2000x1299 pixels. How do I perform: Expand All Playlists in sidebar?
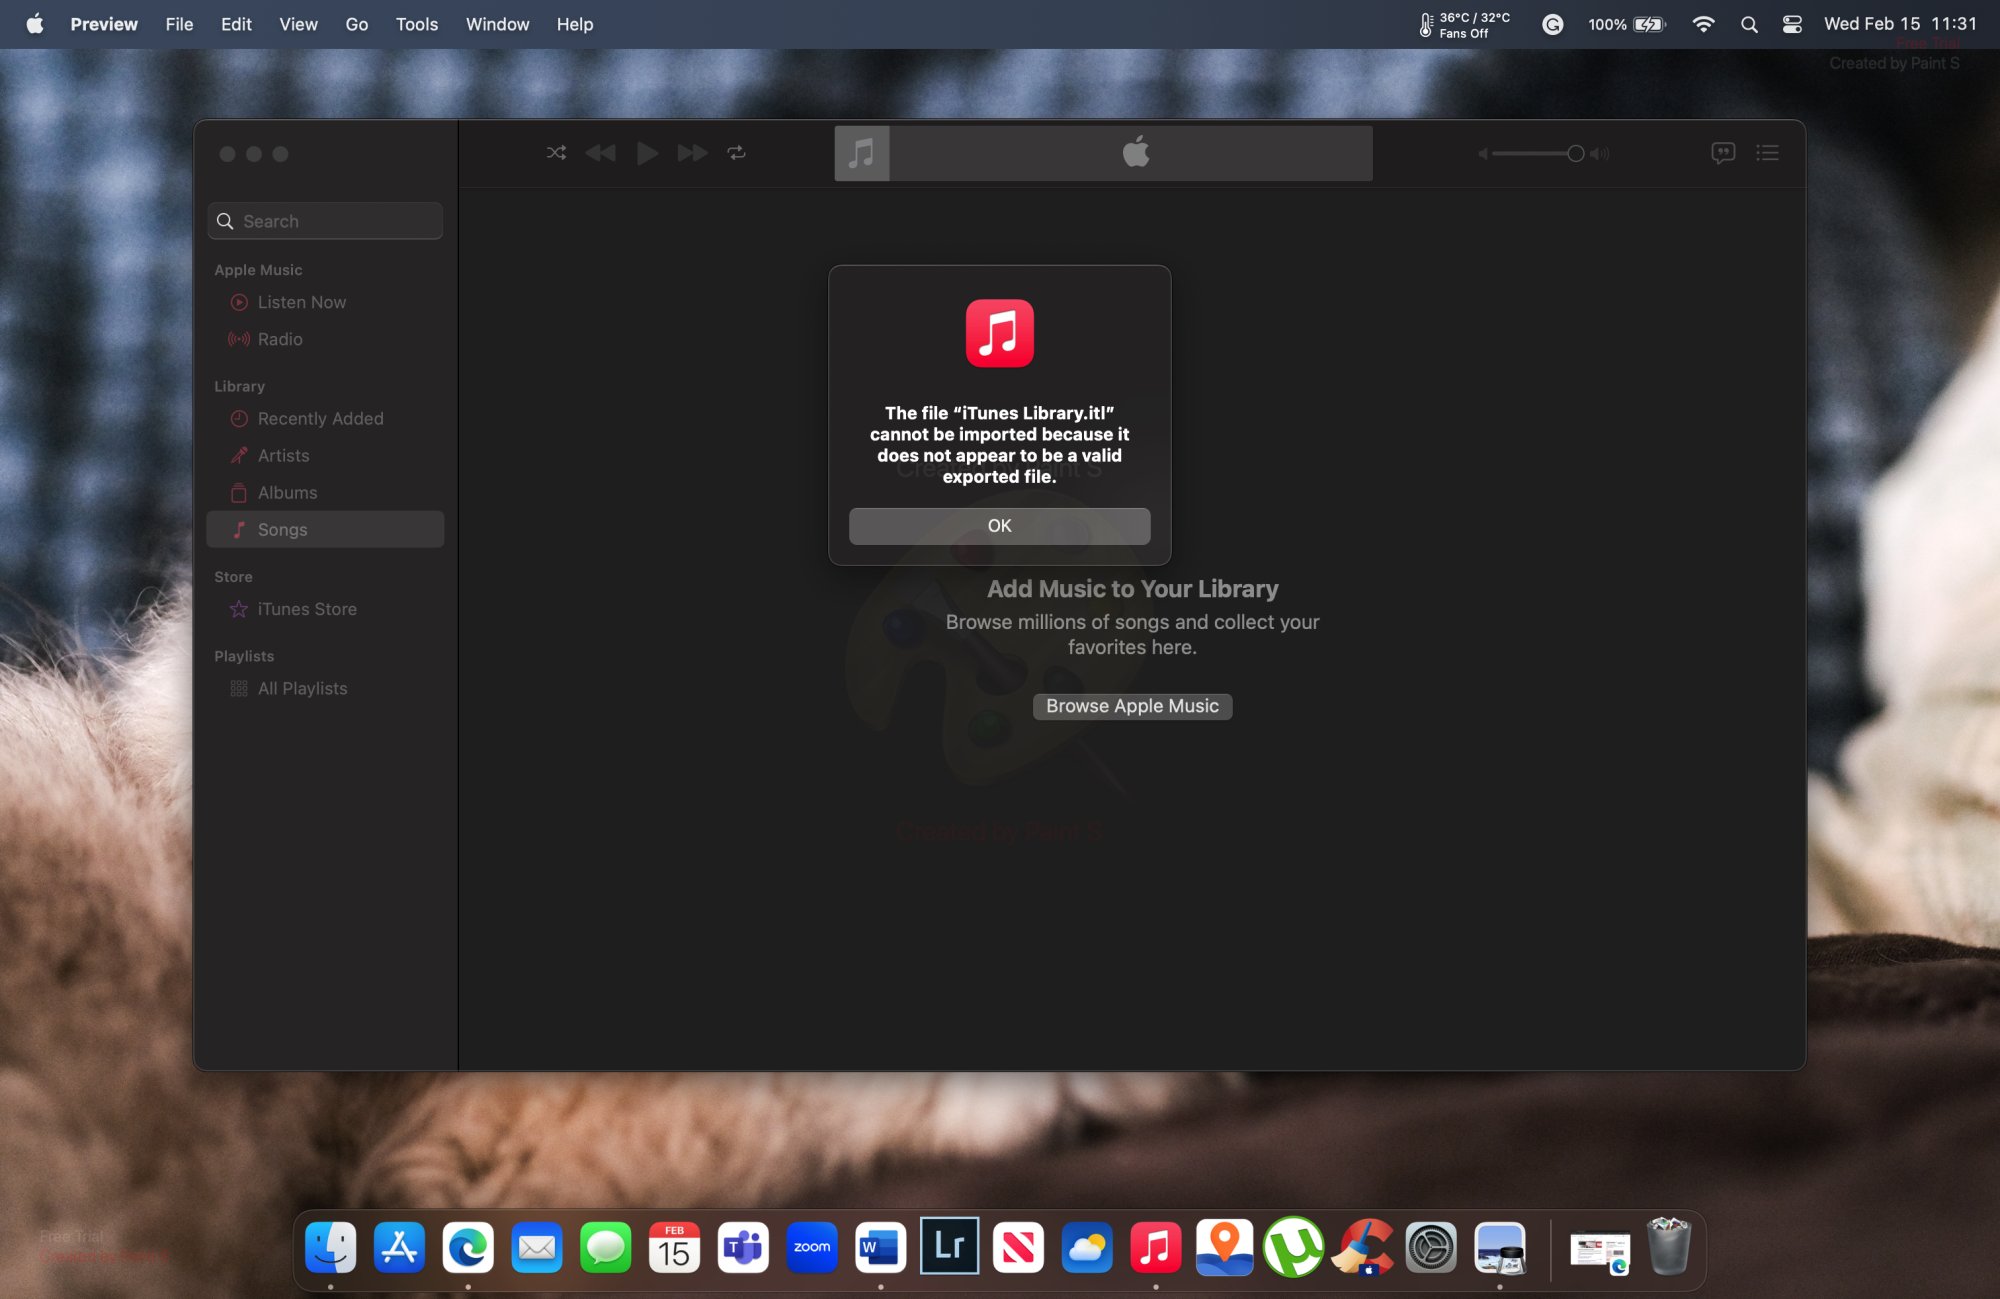302,688
